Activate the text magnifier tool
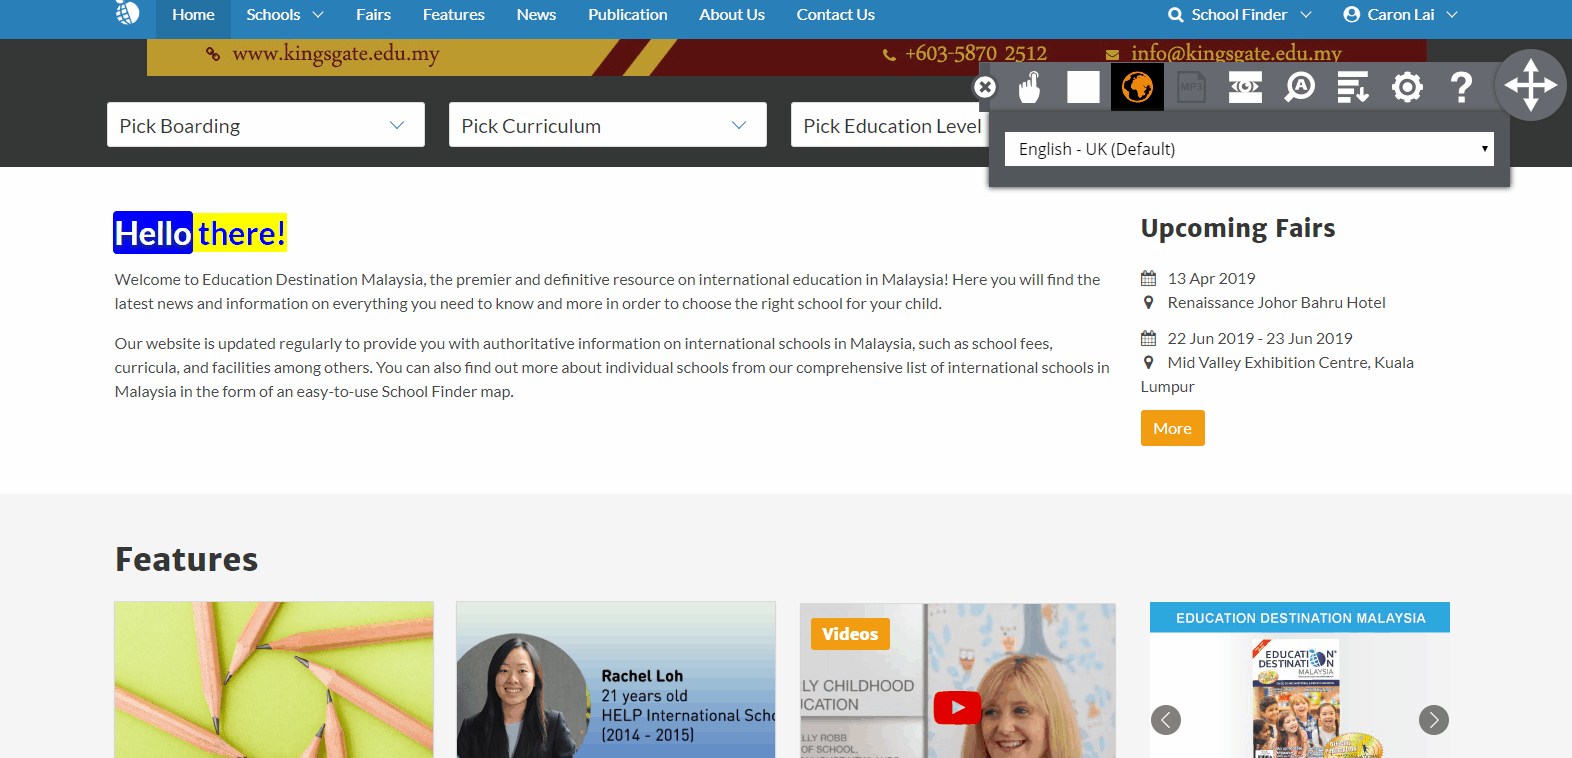Viewport: 1572px width, 758px height. pyautogui.click(x=1299, y=88)
